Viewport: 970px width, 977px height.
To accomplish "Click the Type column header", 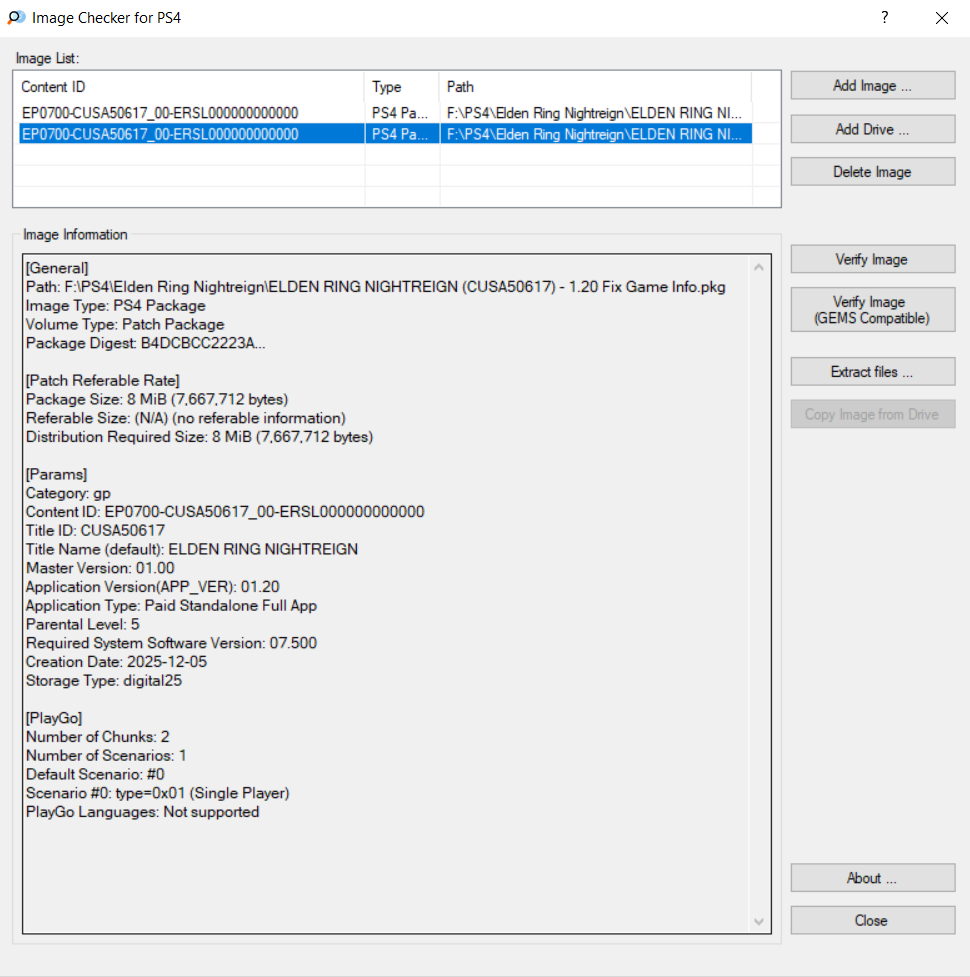I will point(401,87).
